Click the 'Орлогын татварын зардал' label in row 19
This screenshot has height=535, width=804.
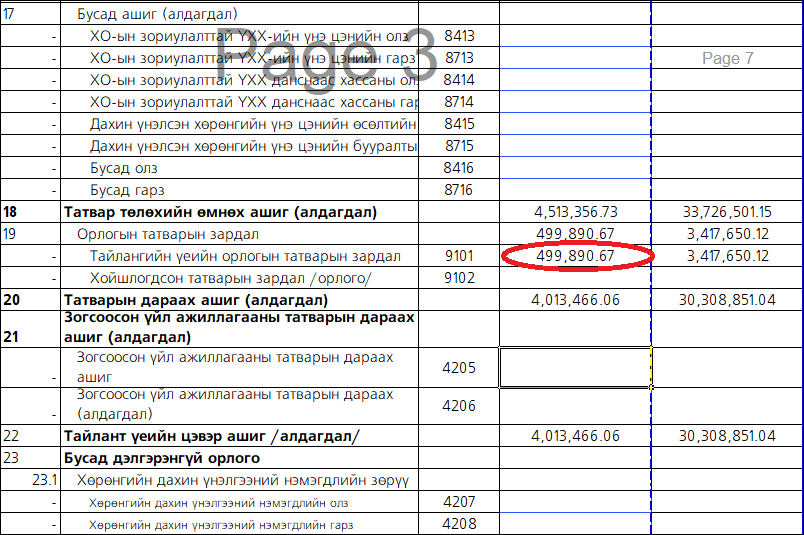pyautogui.click(x=168, y=234)
